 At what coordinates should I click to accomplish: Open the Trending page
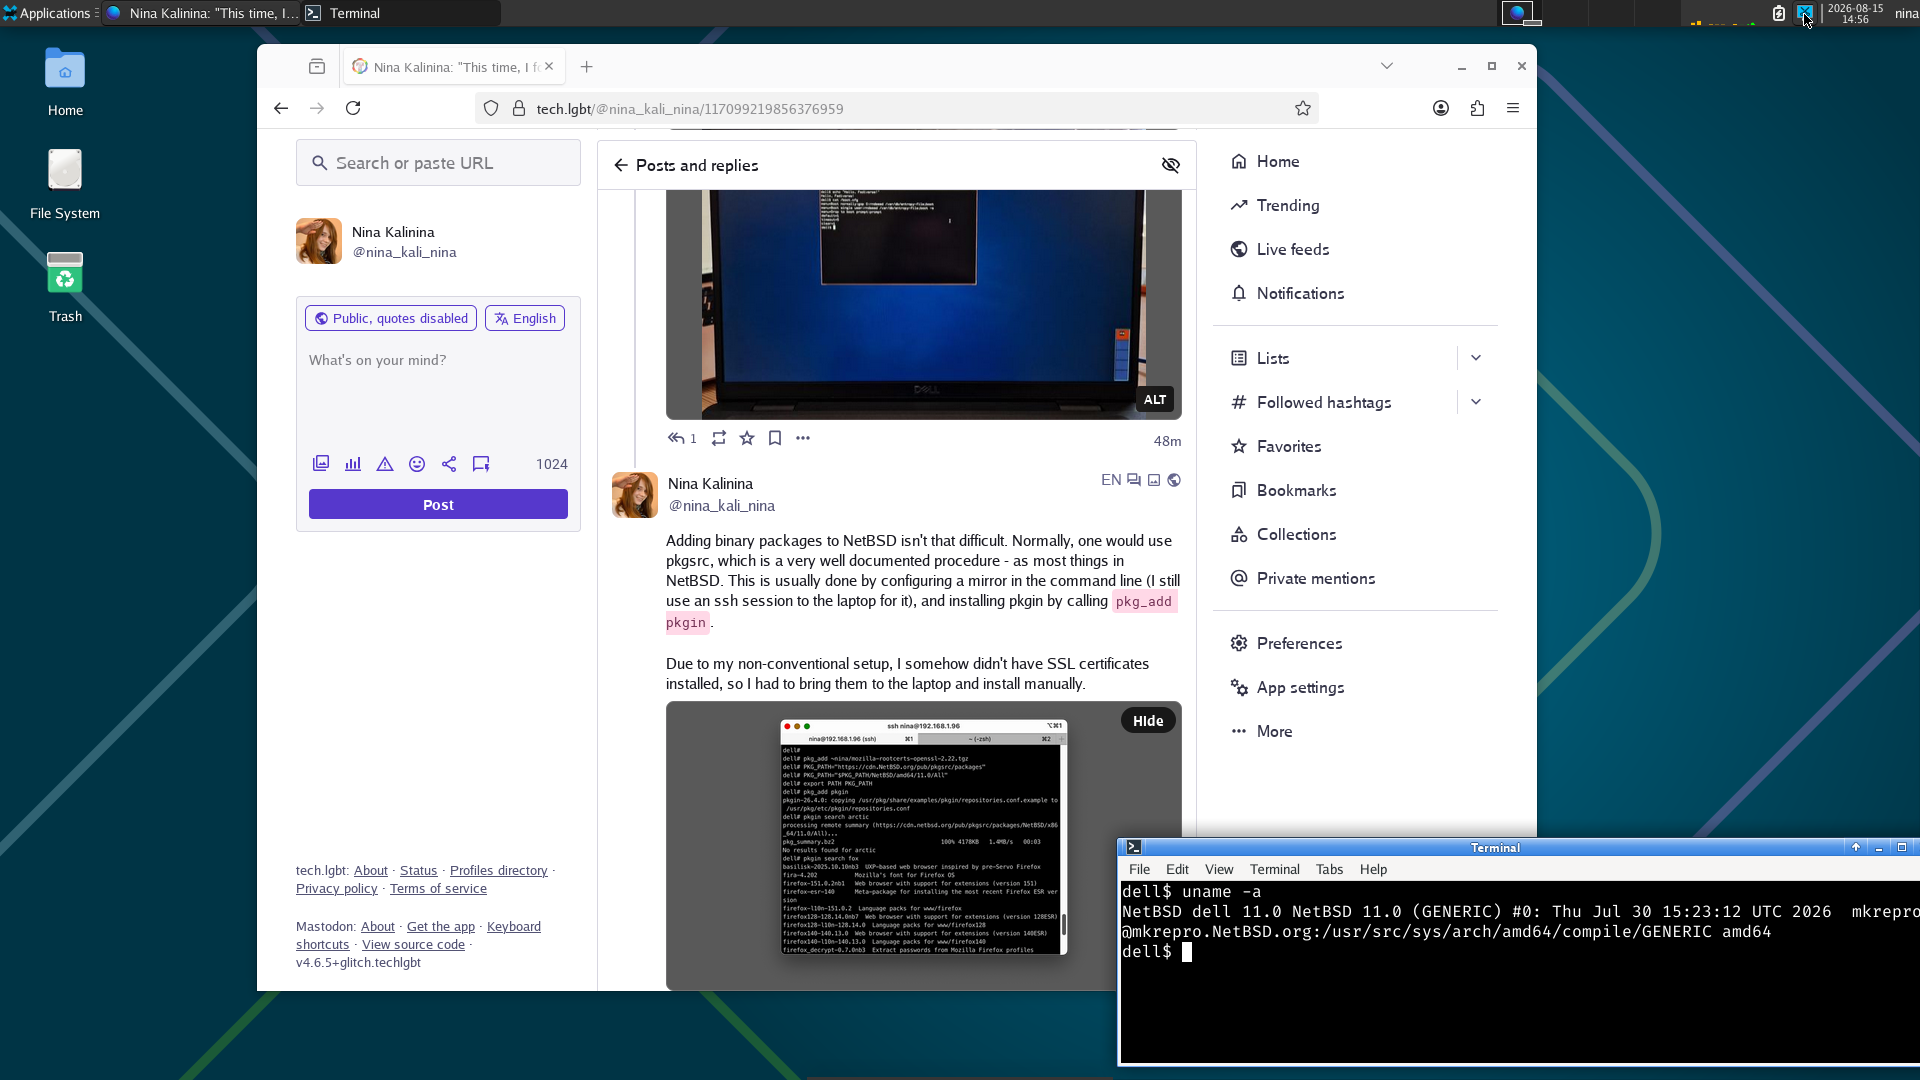tap(1288, 205)
